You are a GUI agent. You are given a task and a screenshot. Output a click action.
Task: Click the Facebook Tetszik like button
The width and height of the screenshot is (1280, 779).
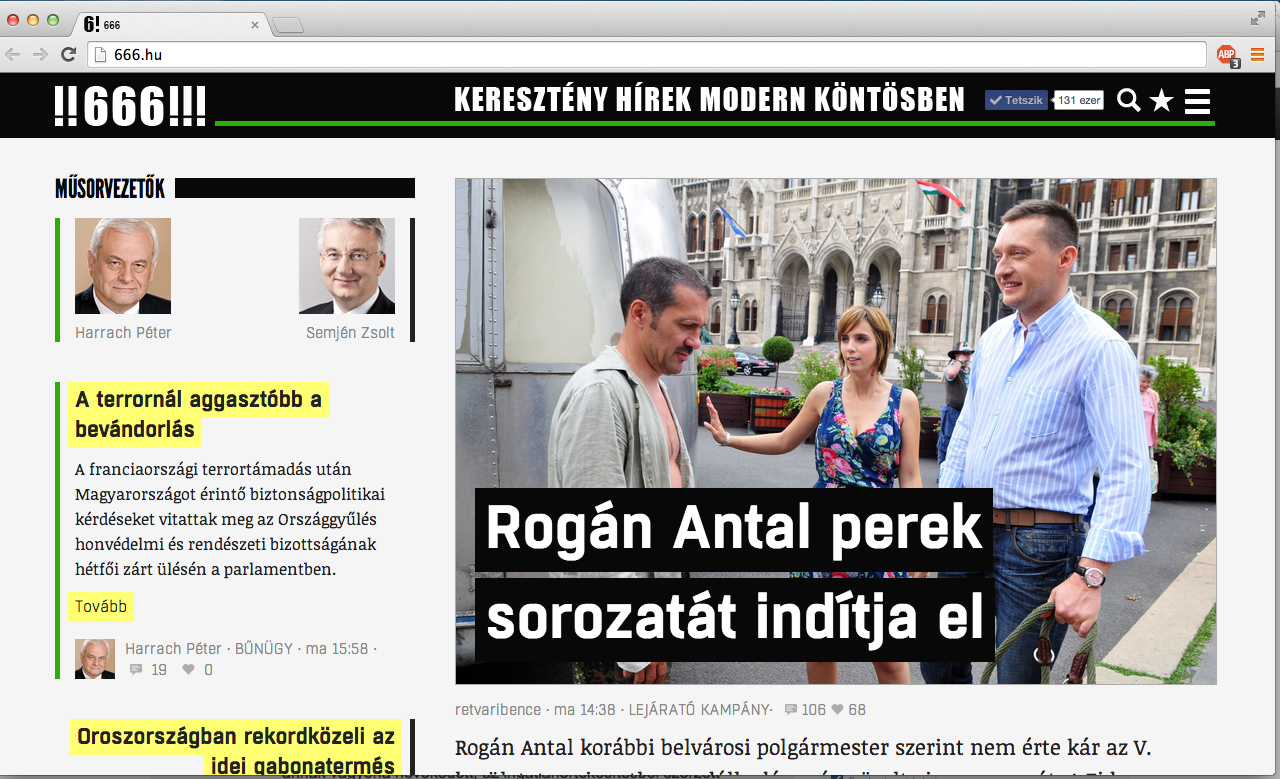pos(1016,99)
